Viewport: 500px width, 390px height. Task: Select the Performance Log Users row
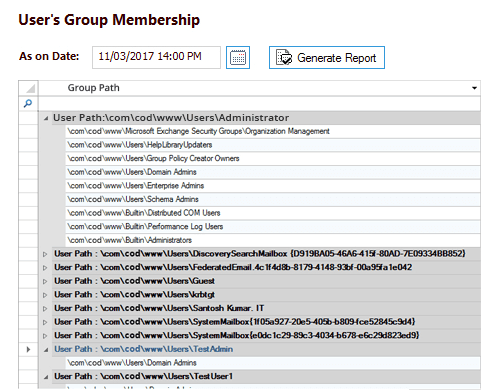point(273,227)
